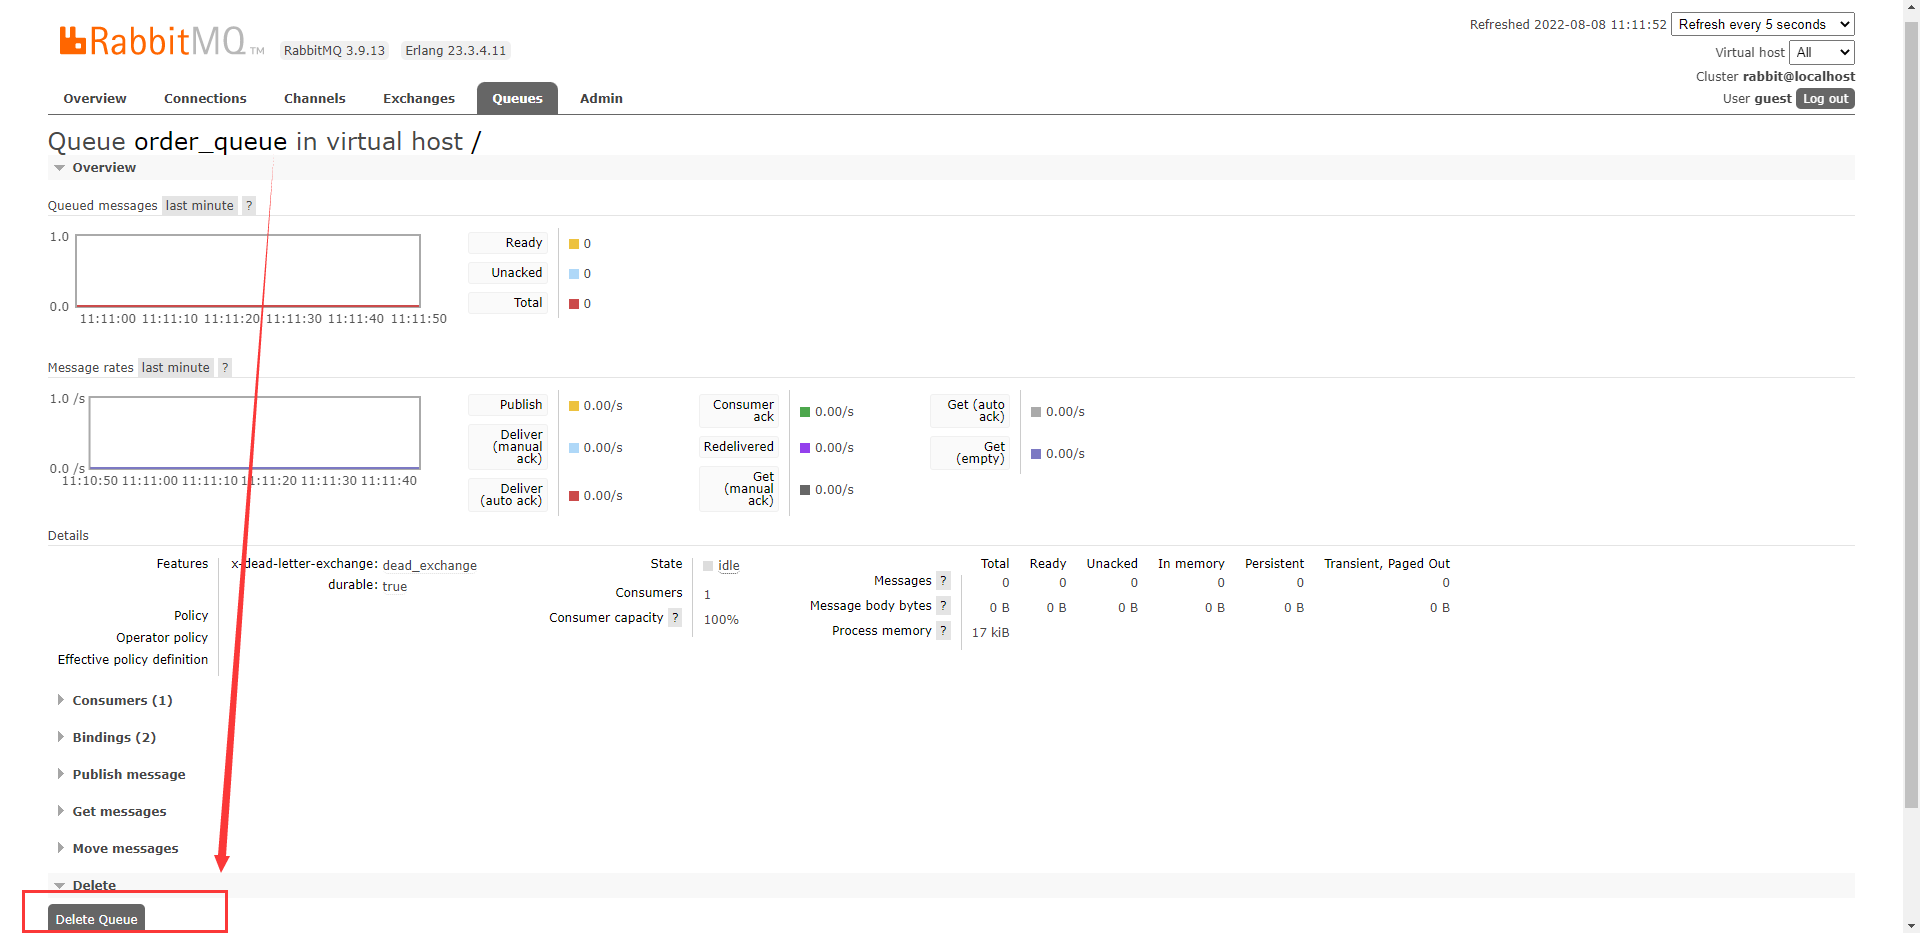Toggle Deliver (auto ack) series

508,495
